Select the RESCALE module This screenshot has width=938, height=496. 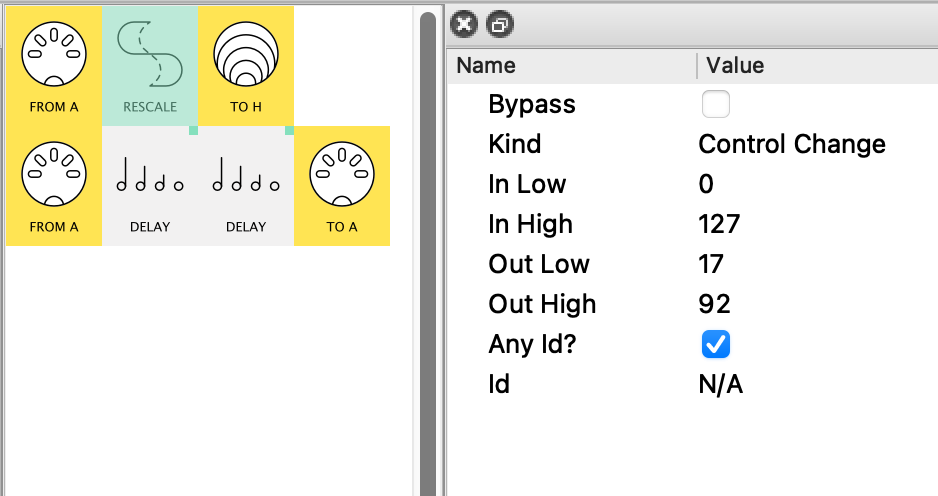point(150,66)
